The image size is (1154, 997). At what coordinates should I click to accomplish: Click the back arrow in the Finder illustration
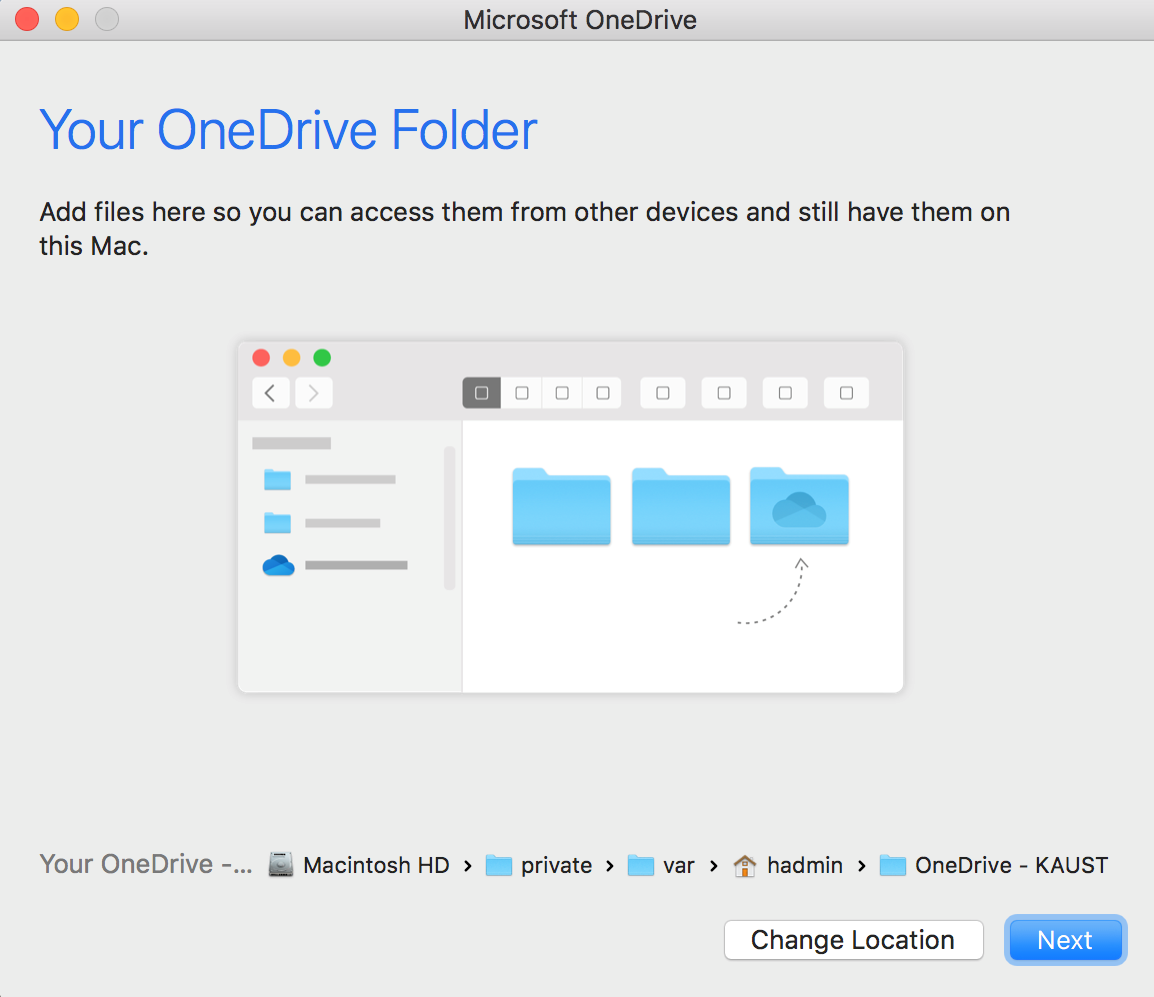coord(270,392)
